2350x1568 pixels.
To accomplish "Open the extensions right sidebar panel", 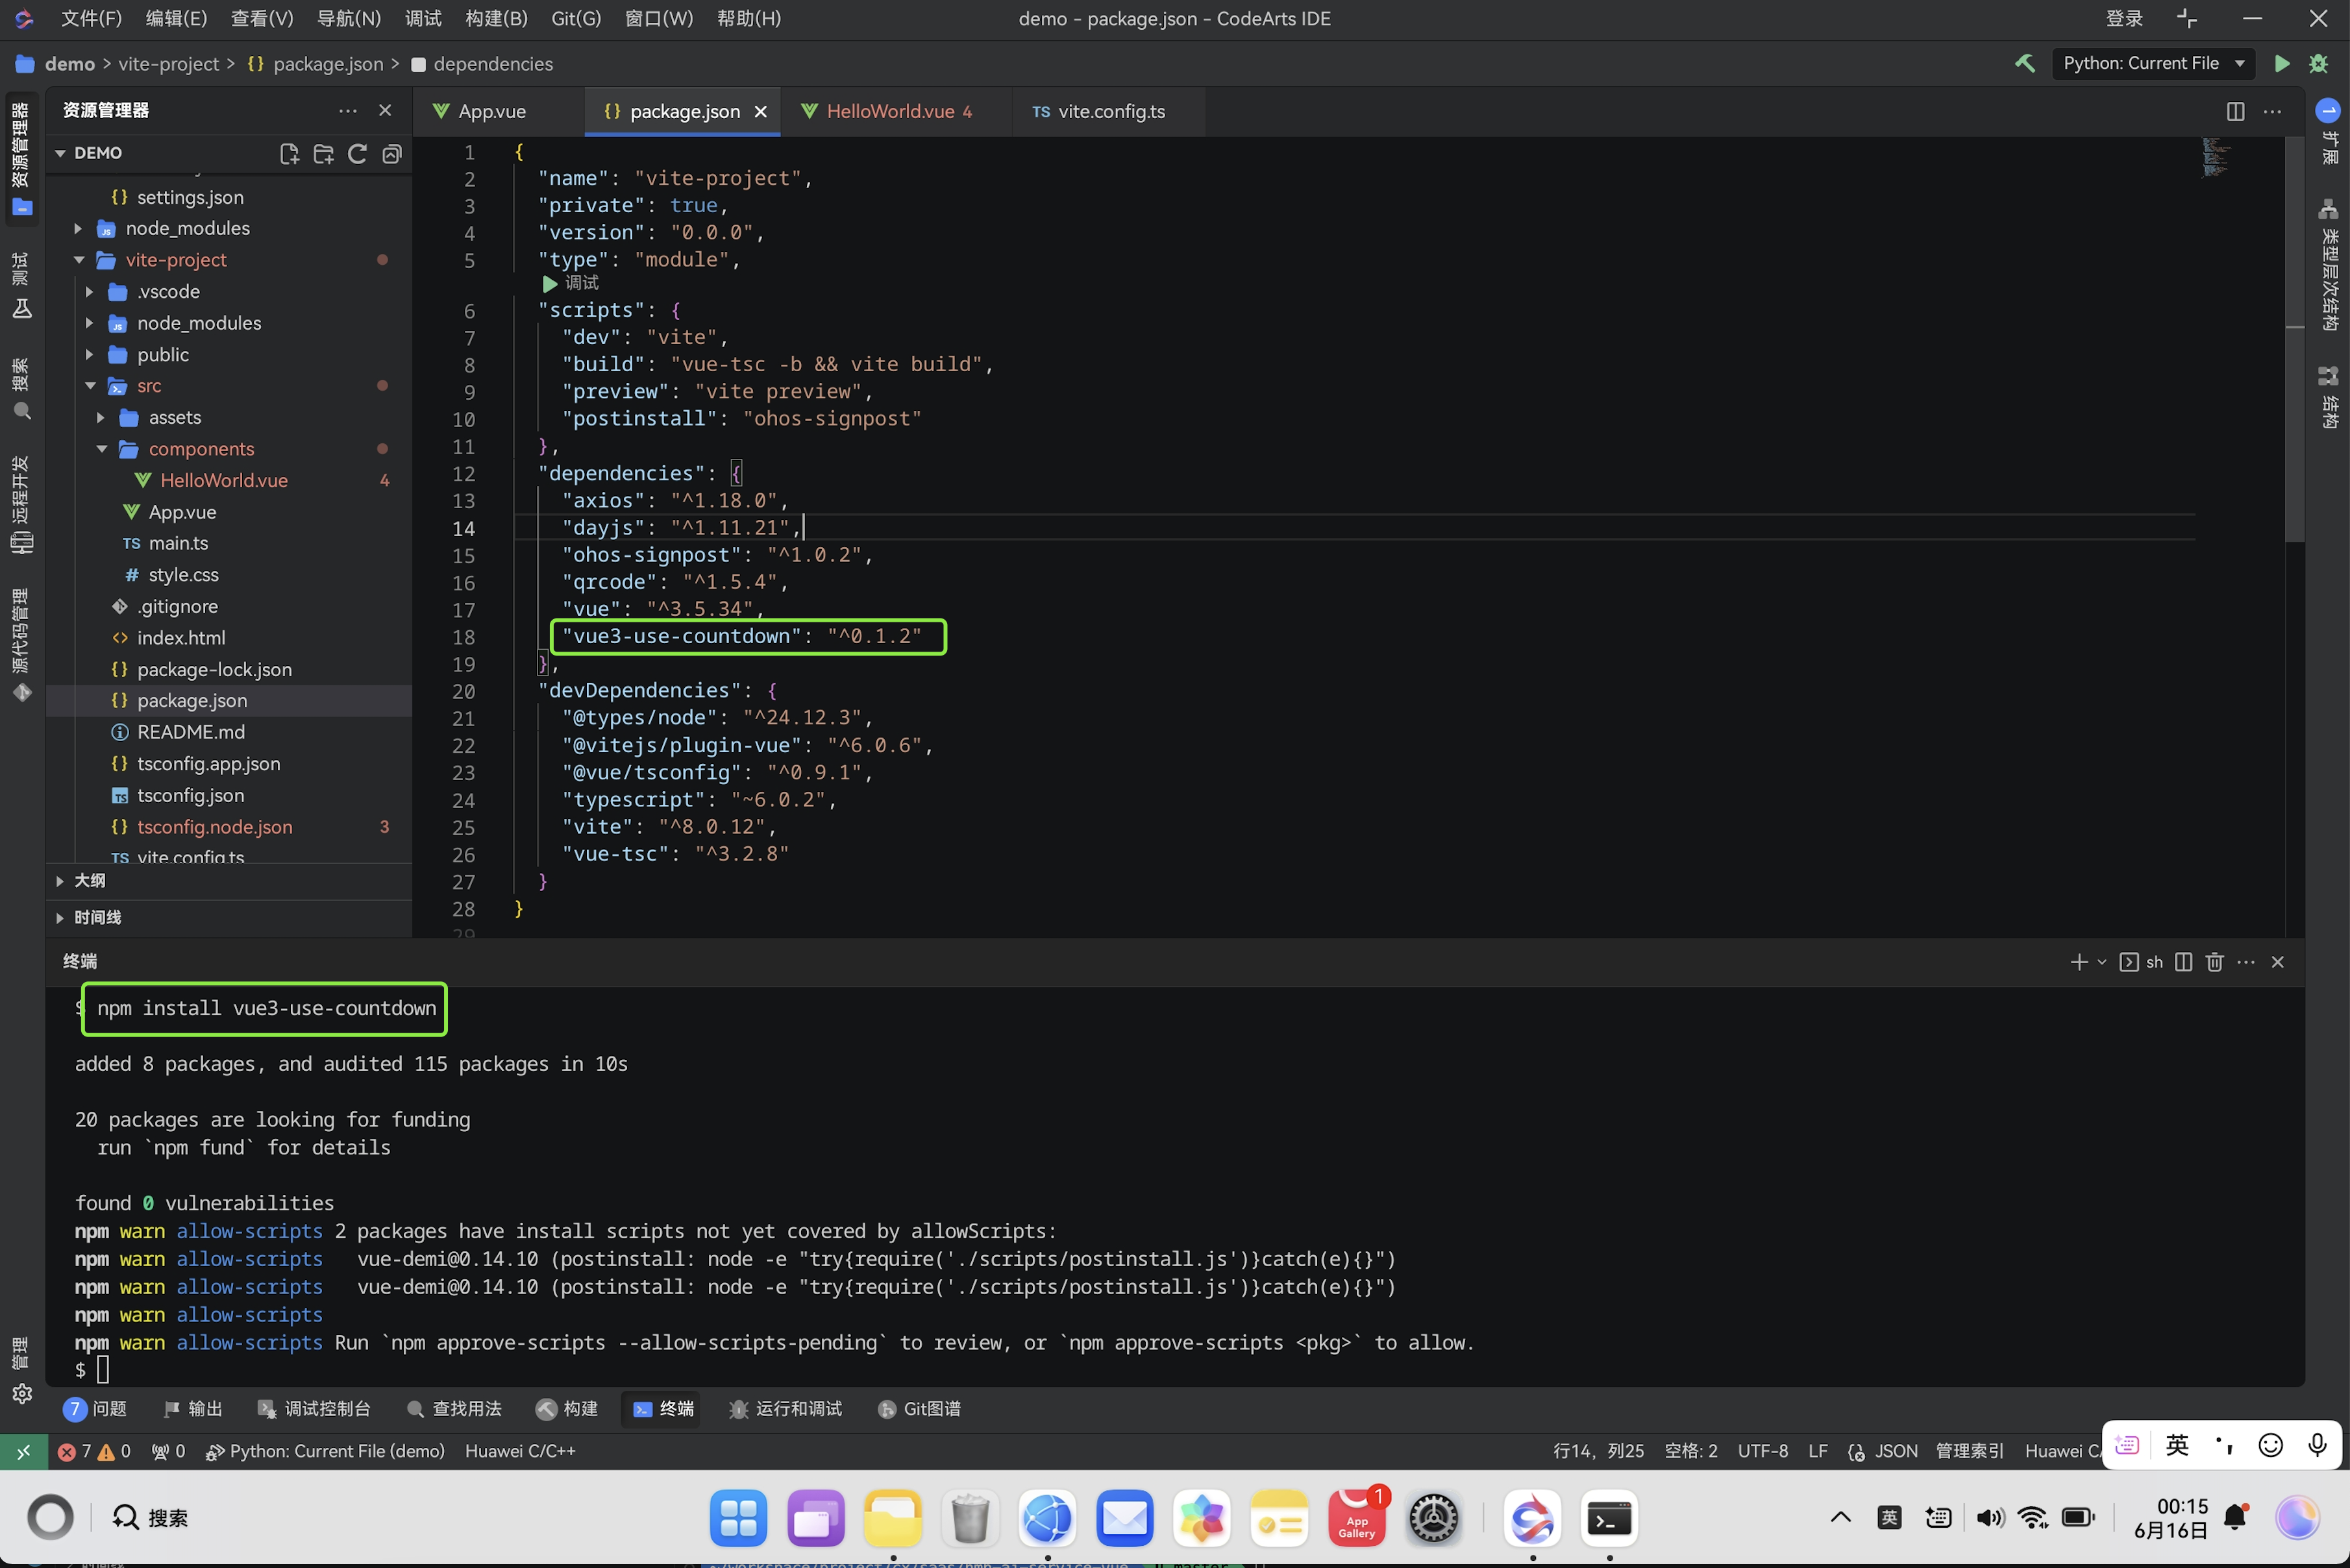I will coord(2328,132).
